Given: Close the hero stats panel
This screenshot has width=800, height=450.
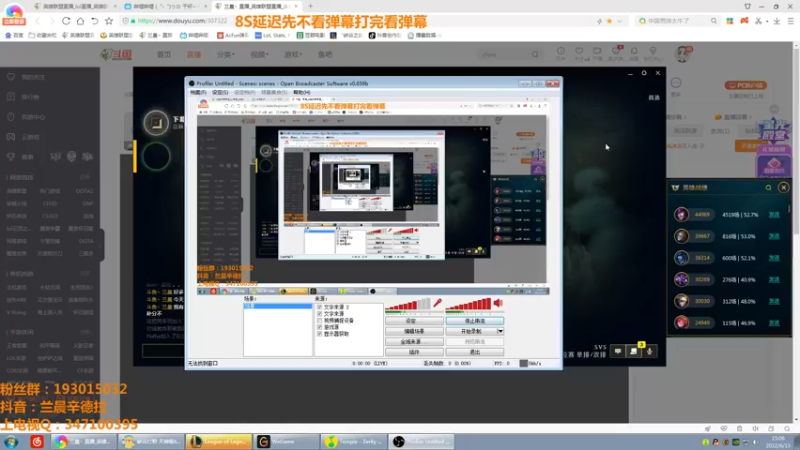Looking at the screenshot, I should point(784,188).
